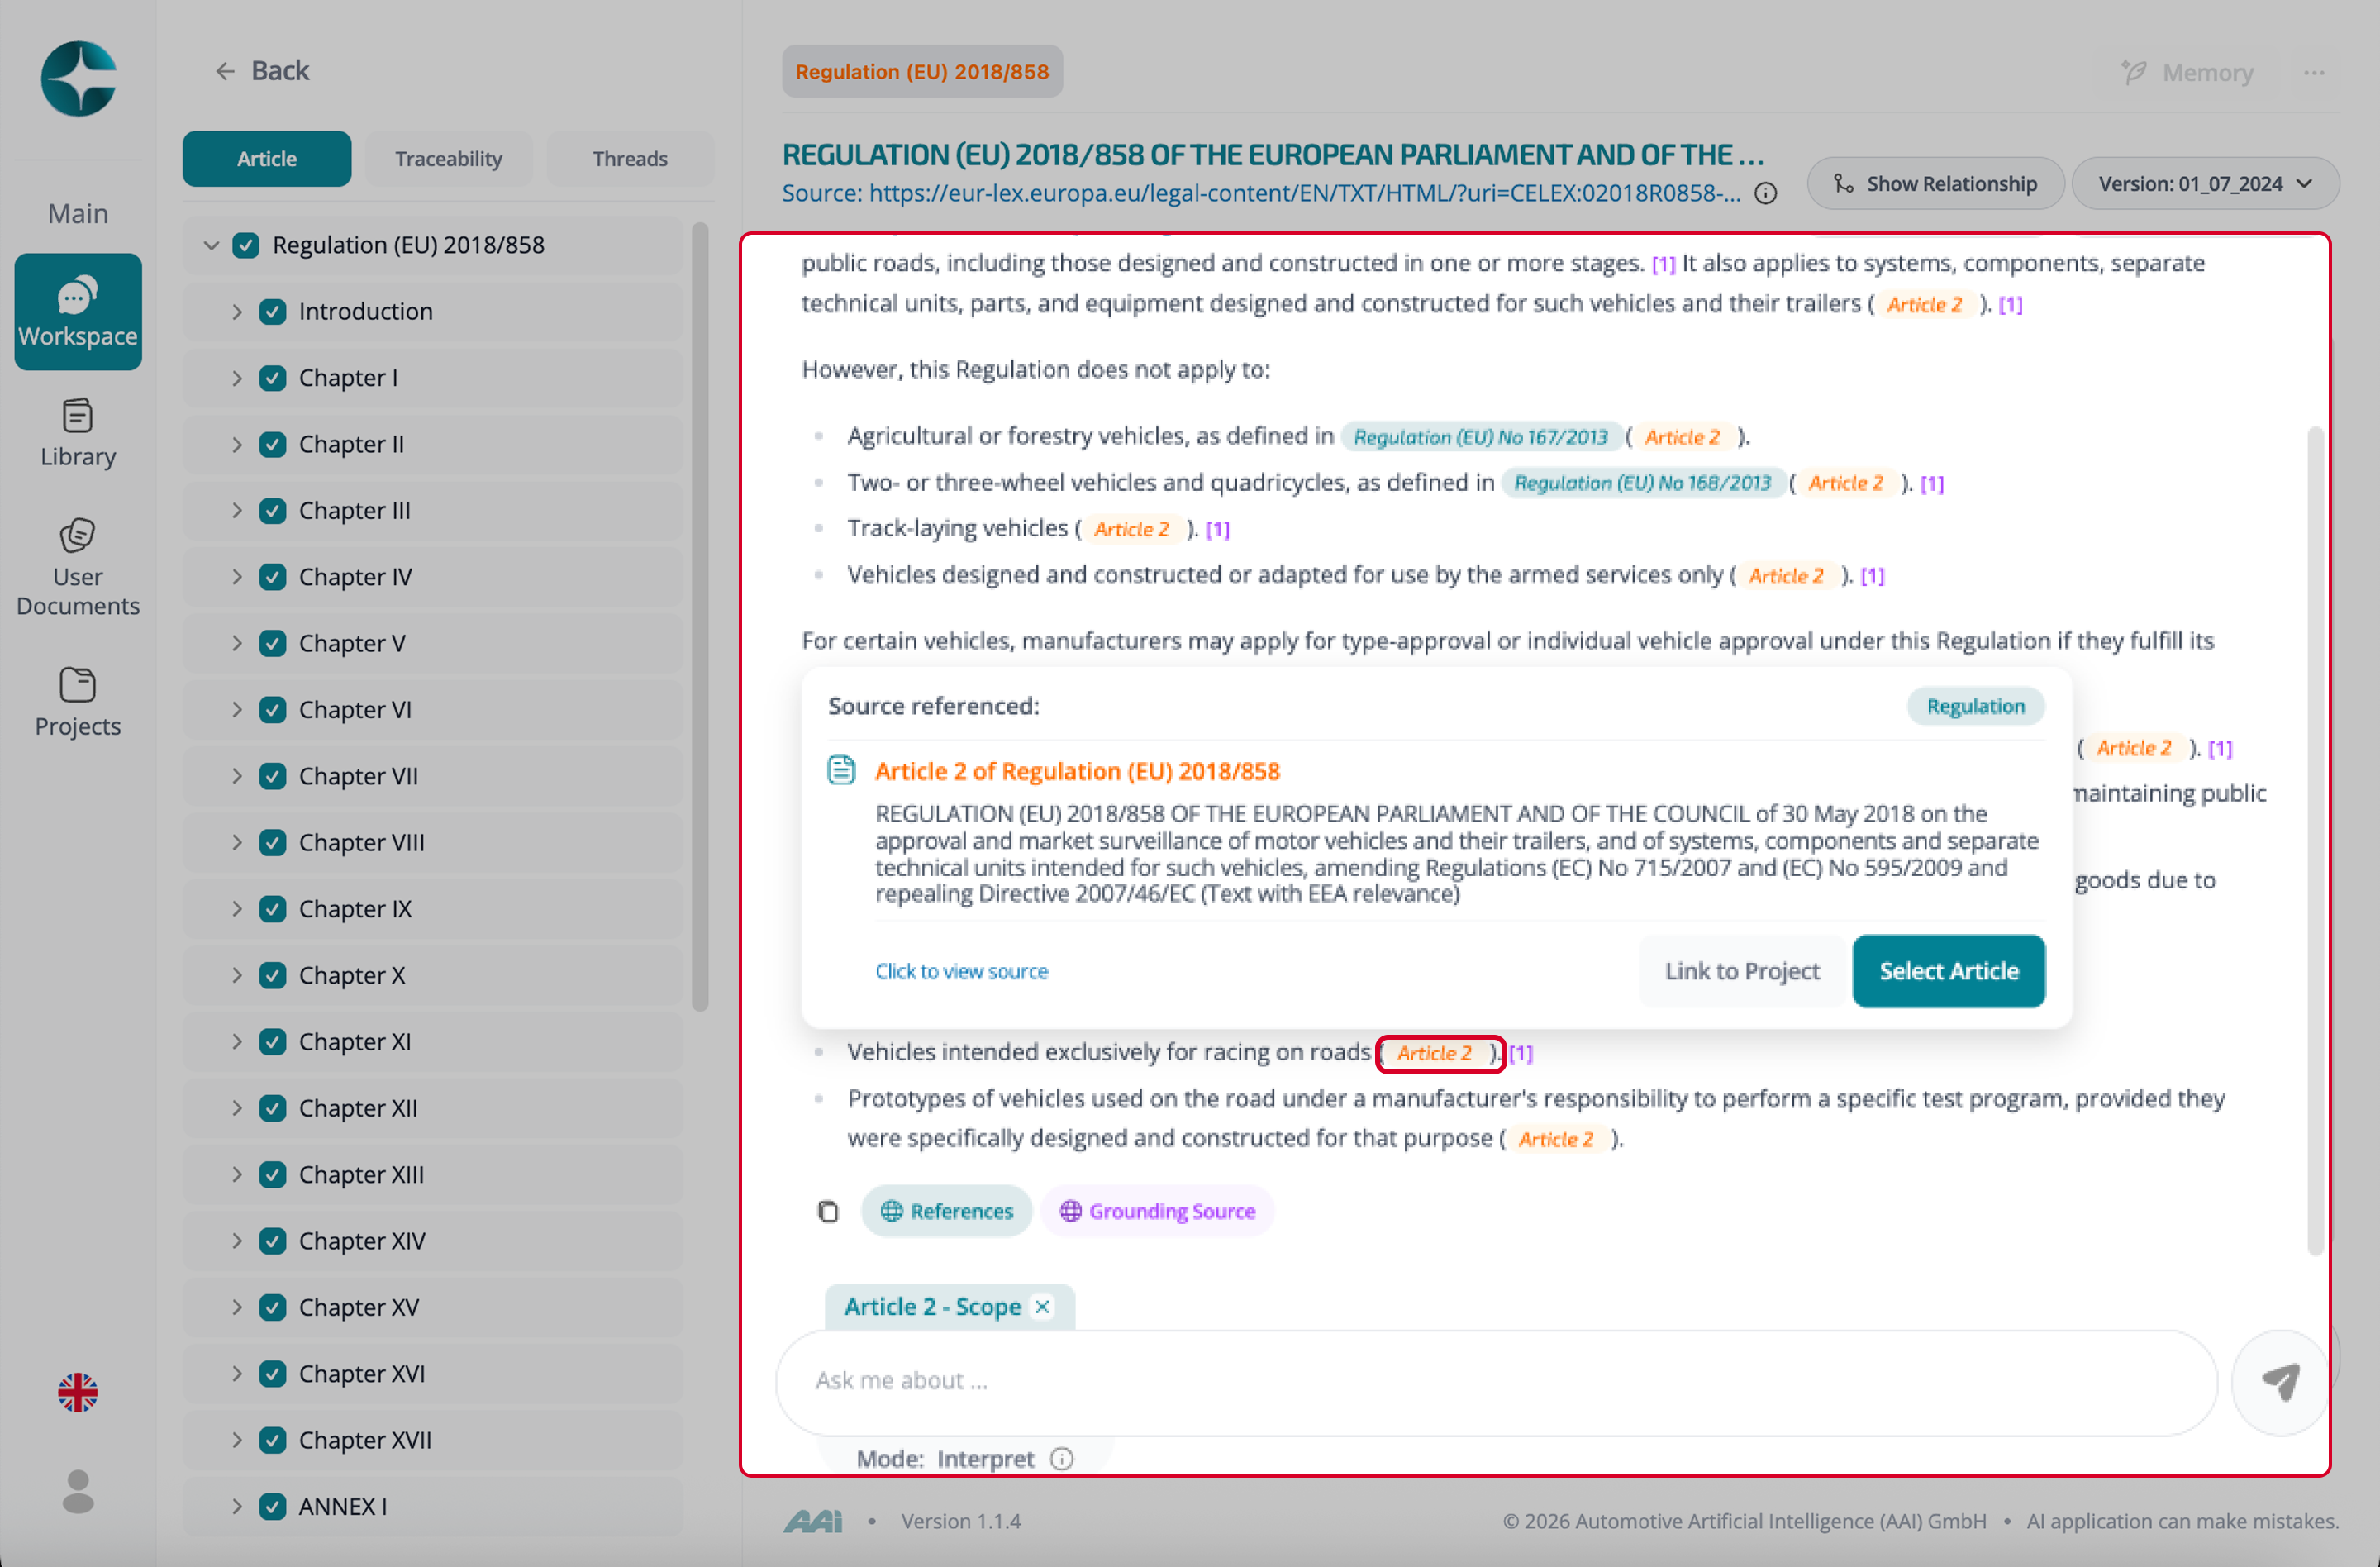This screenshot has width=2380, height=1567.
Task: Click the Ask me about input field
Action: 1496,1382
